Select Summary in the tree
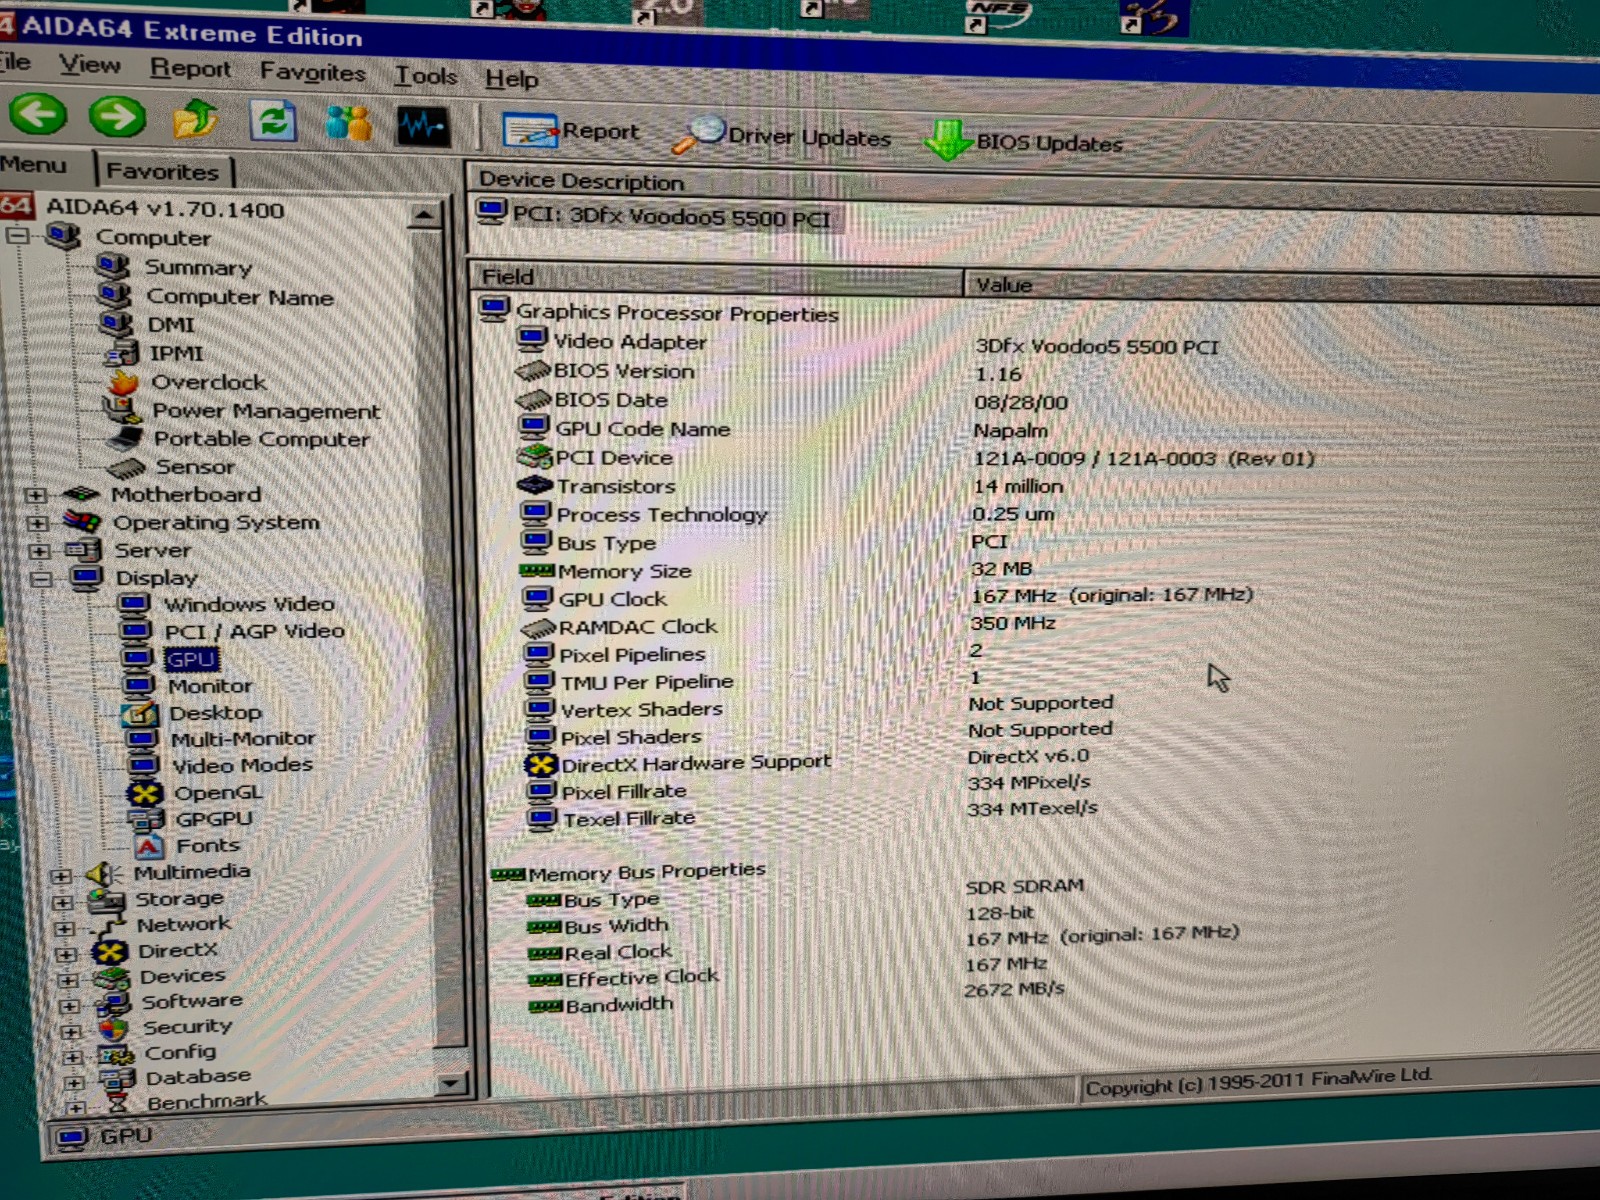 coord(198,267)
